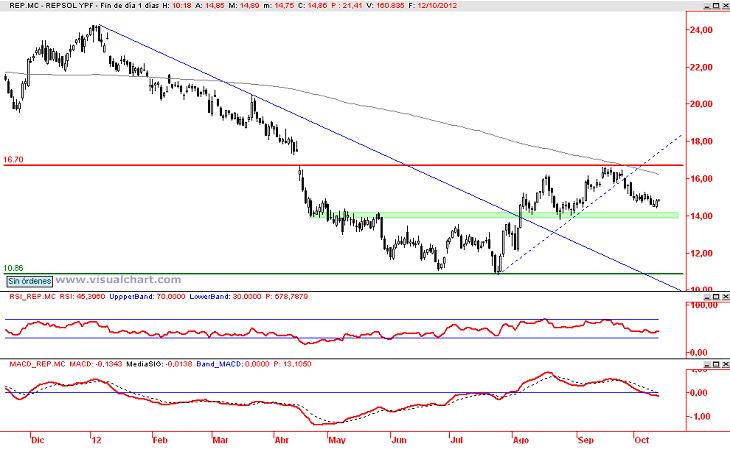This screenshot has height=454, width=730.
Task: Click the 'Mar' month label on time axis
Action: pos(220,440)
